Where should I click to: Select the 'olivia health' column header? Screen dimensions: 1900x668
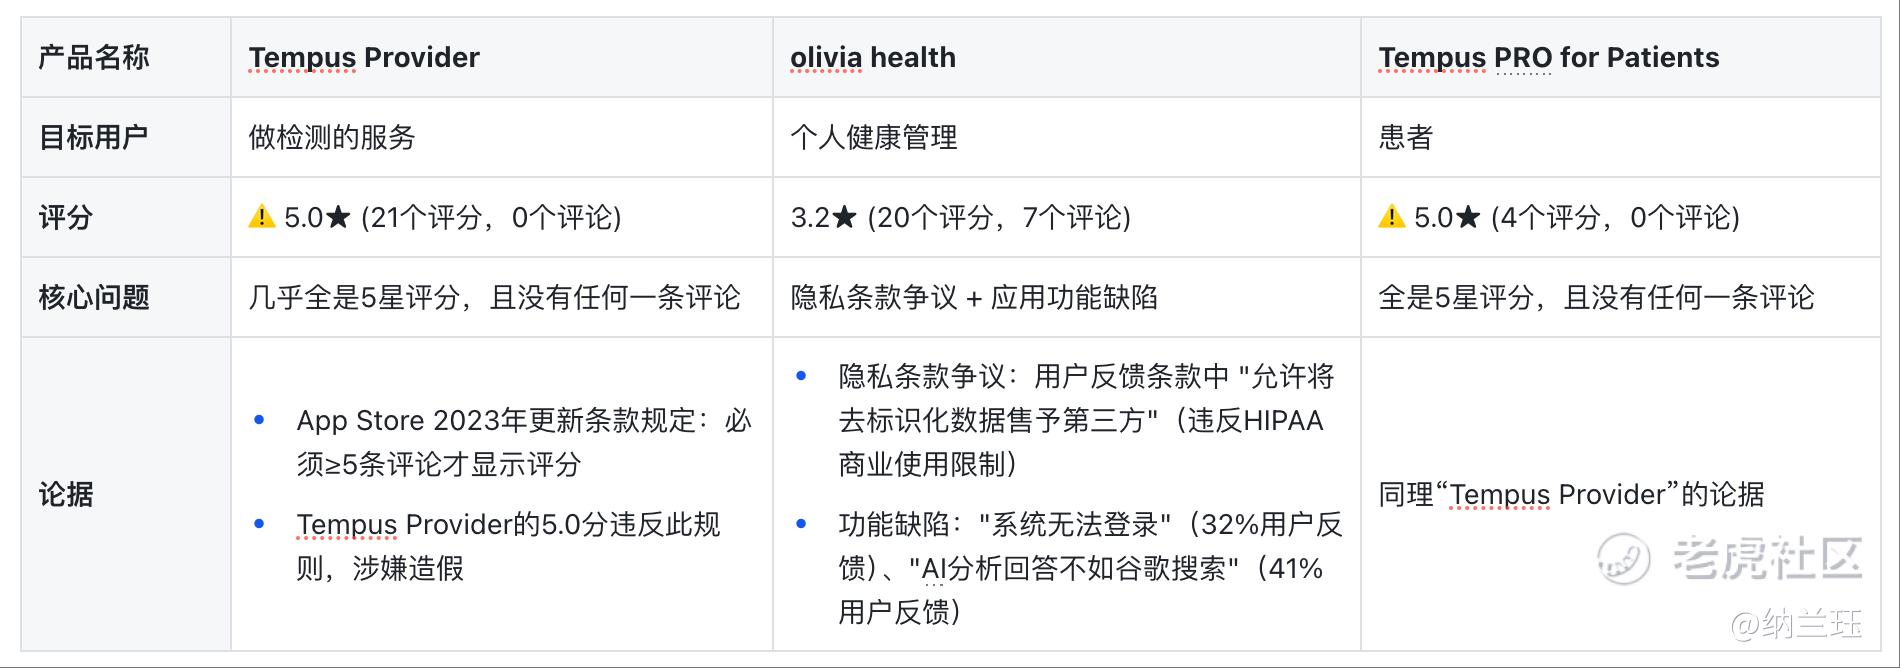pyautogui.click(x=872, y=58)
